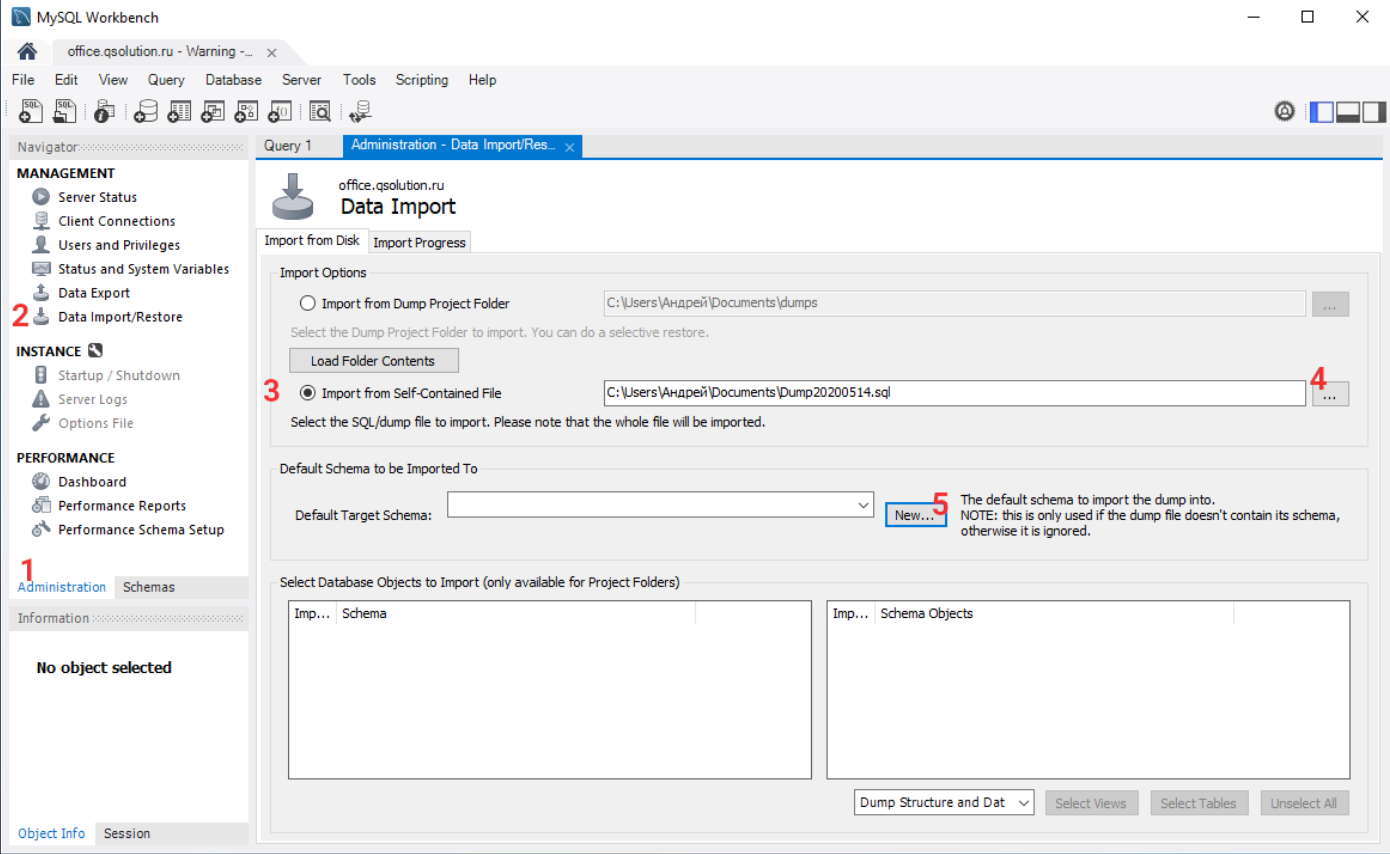This screenshot has height=854, width=1390.
Task: Open Options File
Action: click(x=95, y=423)
